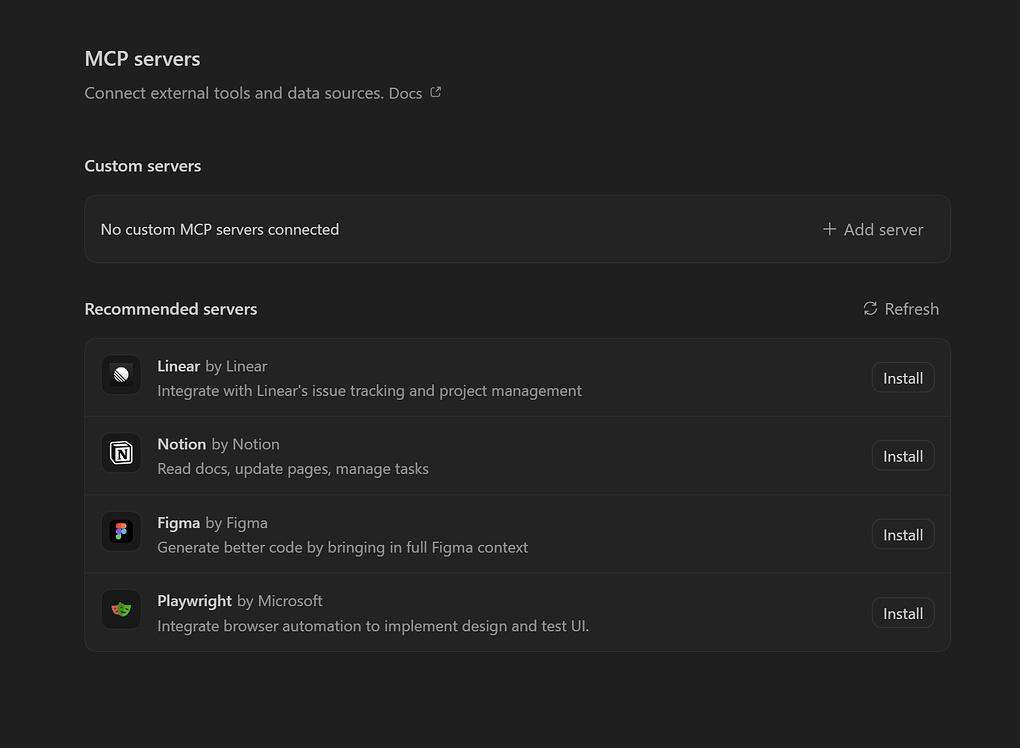Click 'by Microsoft' publisher text

click(x=280, y=601)
